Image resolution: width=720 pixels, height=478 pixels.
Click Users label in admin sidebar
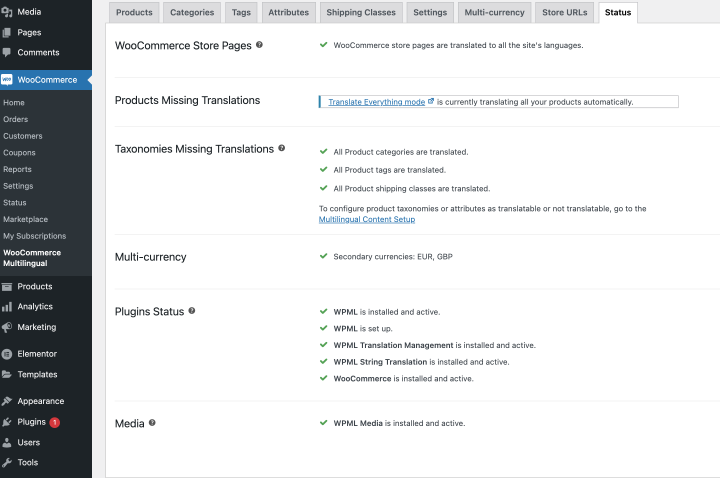pos(29,443)
